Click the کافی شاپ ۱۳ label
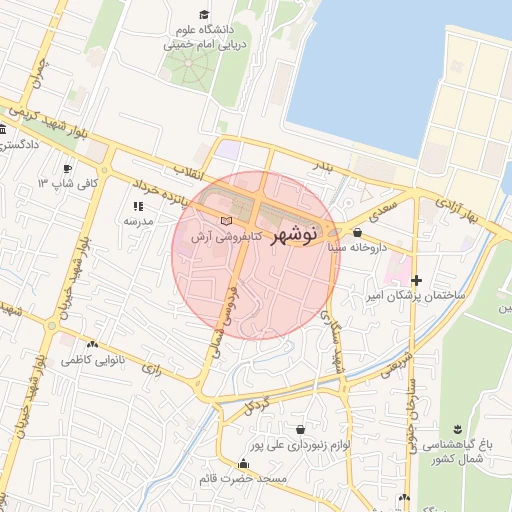This screenshot has width=512, height=512. point(68,183)
